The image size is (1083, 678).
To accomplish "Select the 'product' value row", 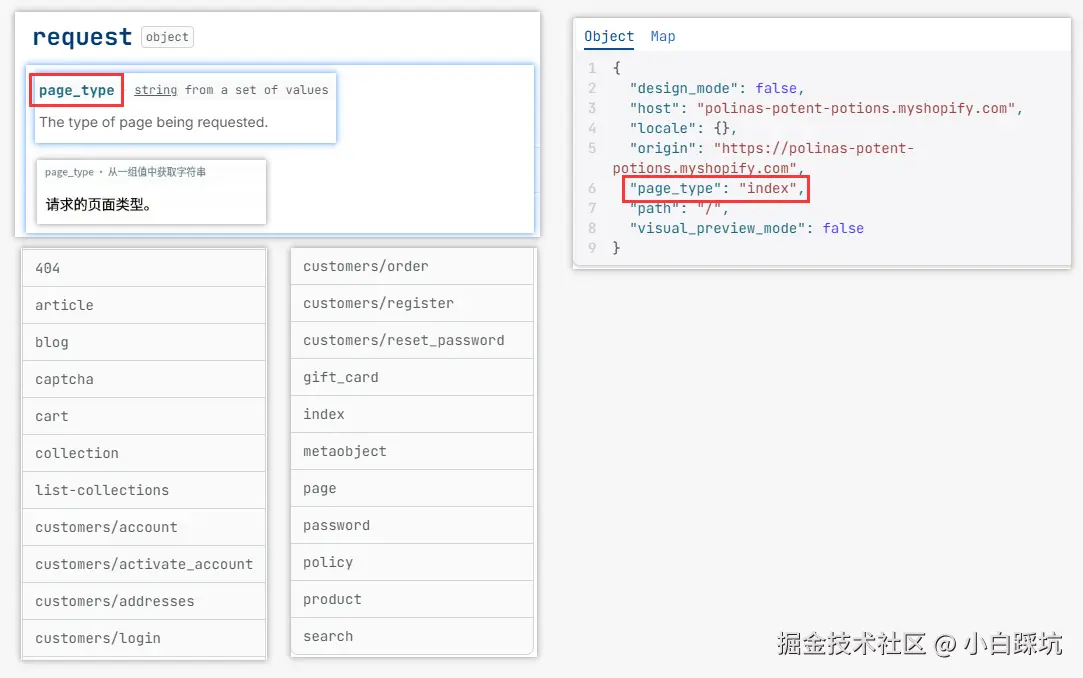I will click(x=412, y=599).
